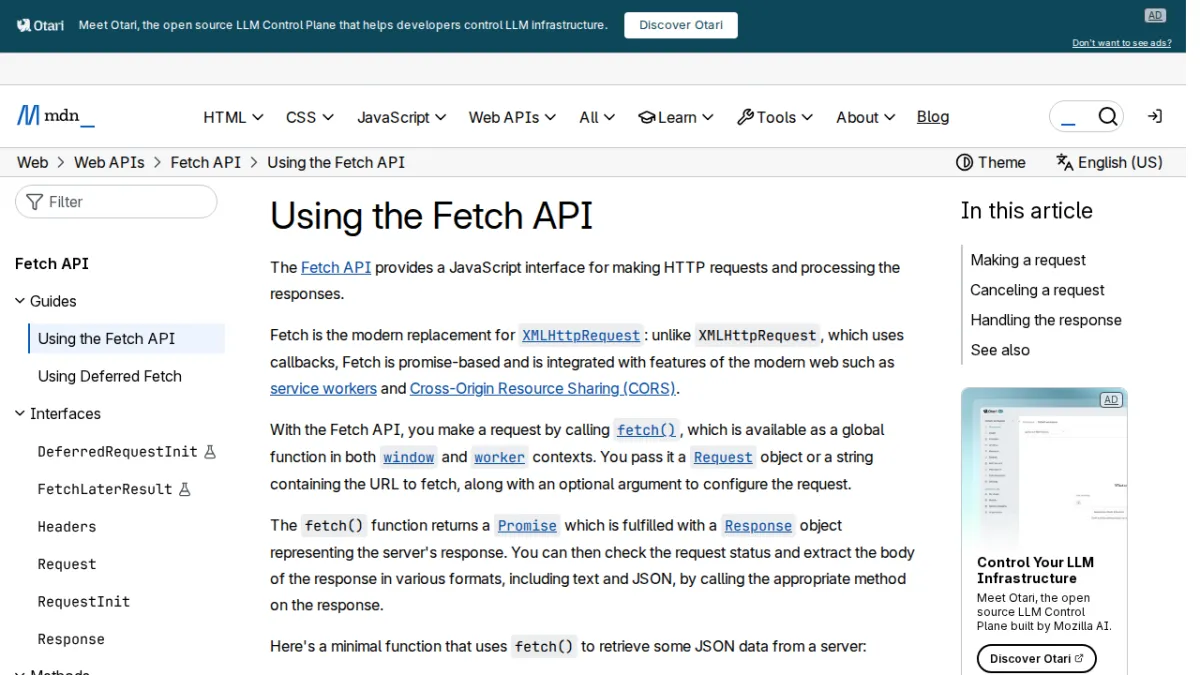The image size is (1200, 675).
Task: Click the MDN logo
Action: 56,116
